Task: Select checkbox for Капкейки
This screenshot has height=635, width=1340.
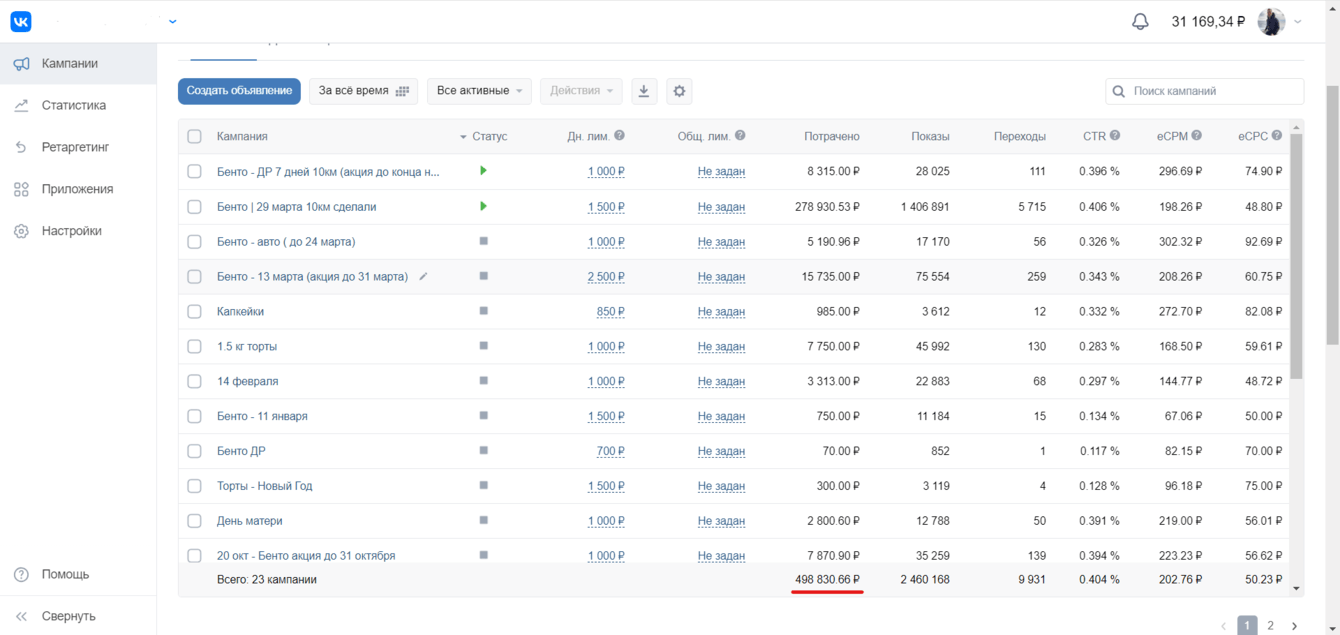Action: [x=194, y=311]
